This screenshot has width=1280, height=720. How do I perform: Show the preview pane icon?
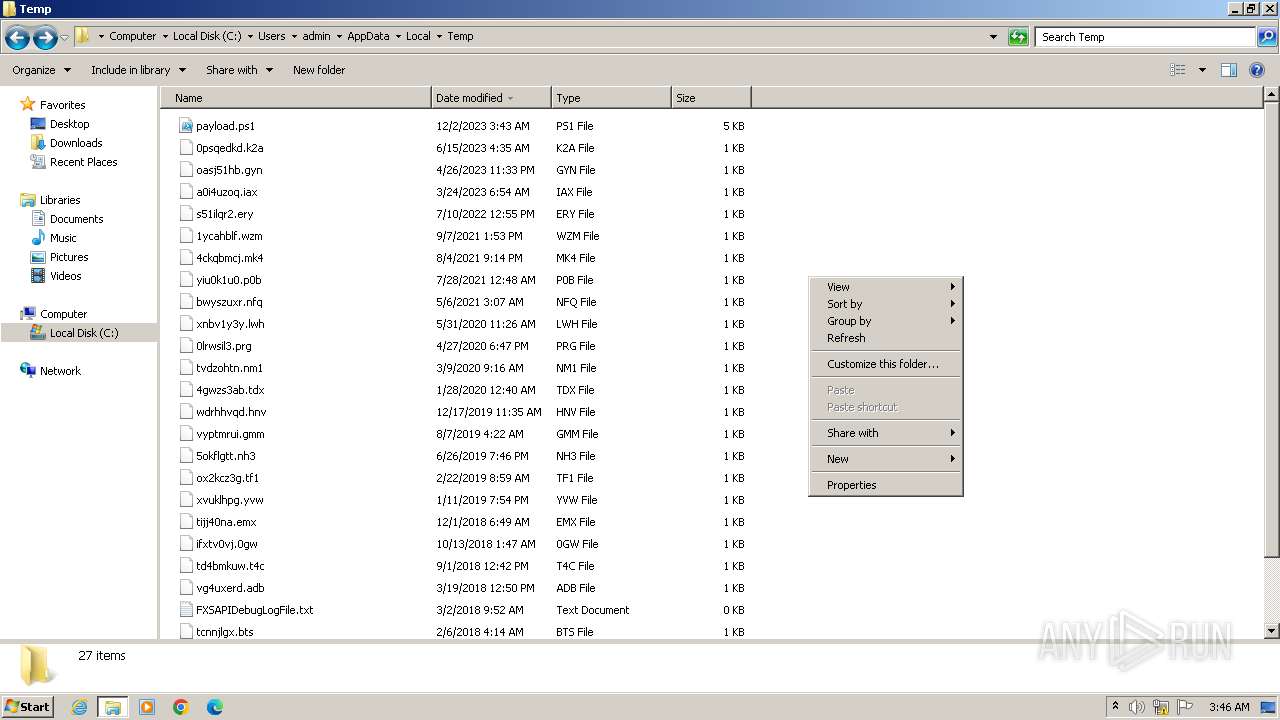[x=1229, y=70]
